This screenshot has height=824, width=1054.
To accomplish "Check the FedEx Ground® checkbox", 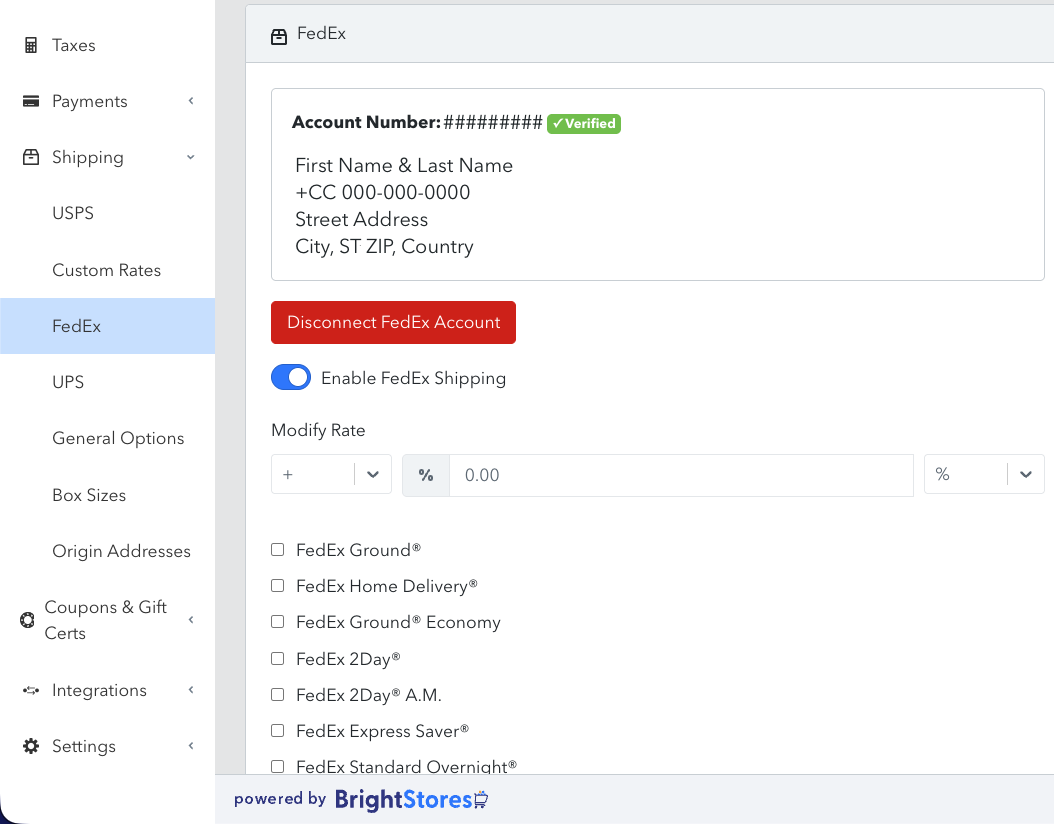I will coord(278,550).
